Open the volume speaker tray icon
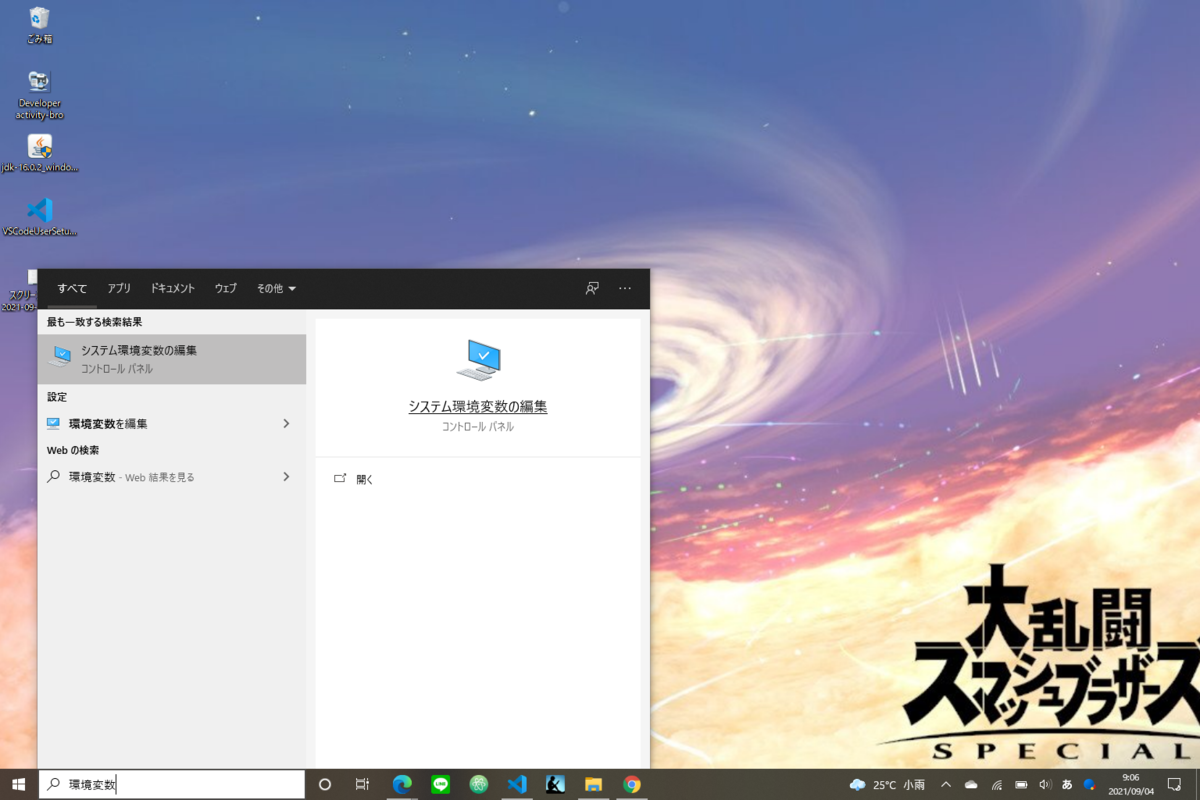Screen dimensions: 1200x800 click(1045, 785)
